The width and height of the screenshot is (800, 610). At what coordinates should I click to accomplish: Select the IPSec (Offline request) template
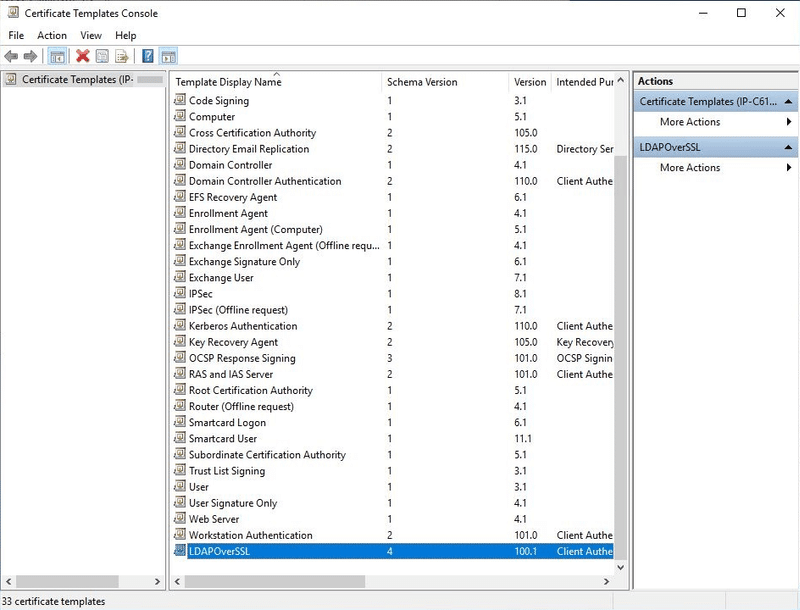tap(238, 310)
